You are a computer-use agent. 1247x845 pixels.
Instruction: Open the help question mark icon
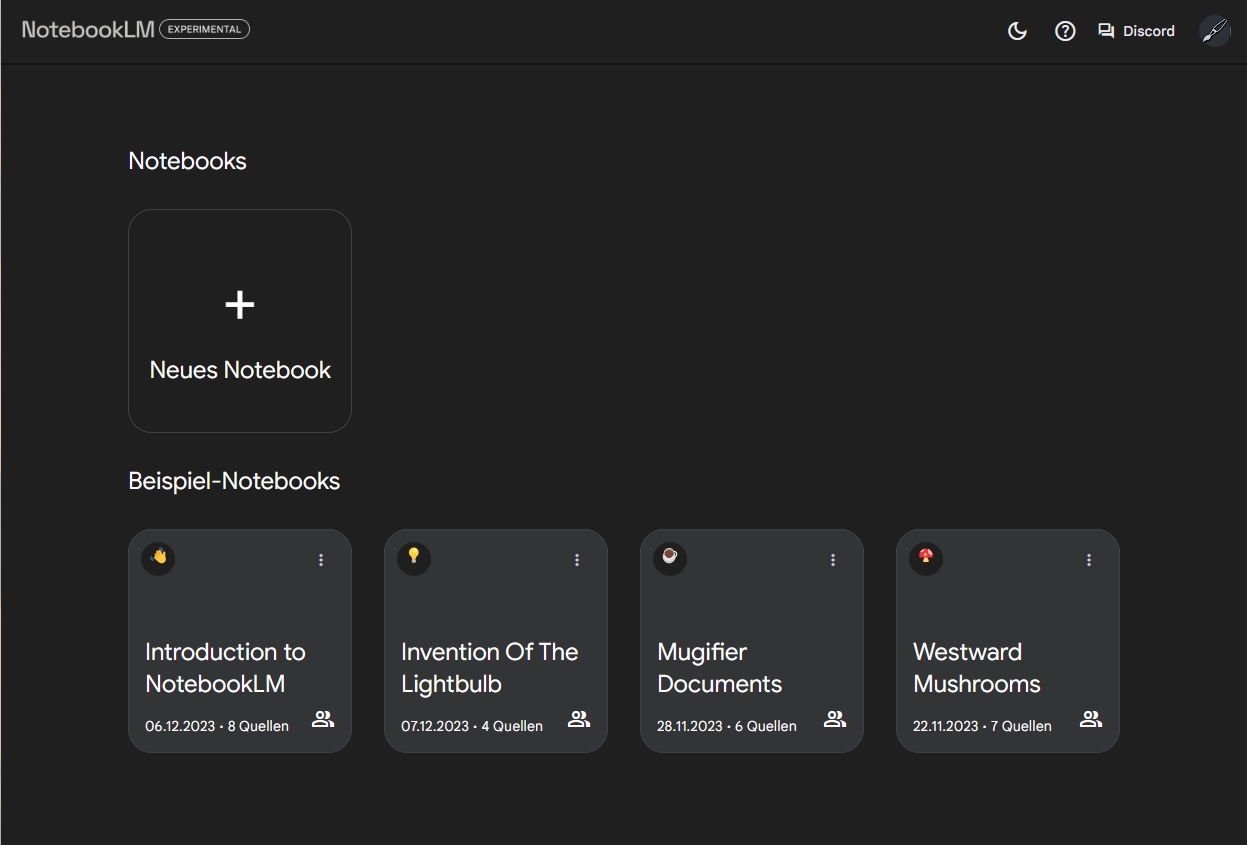click(x=1065, y=31)
